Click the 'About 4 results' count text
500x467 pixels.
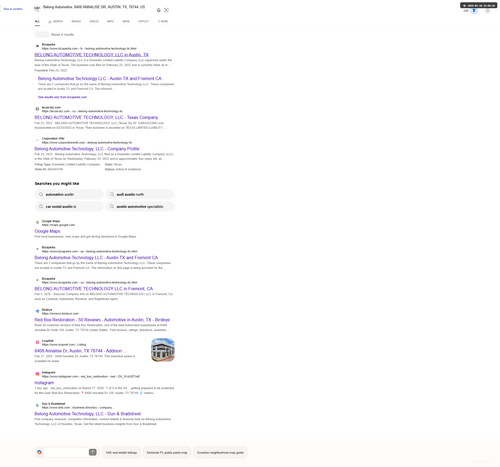tap(62, 35)
